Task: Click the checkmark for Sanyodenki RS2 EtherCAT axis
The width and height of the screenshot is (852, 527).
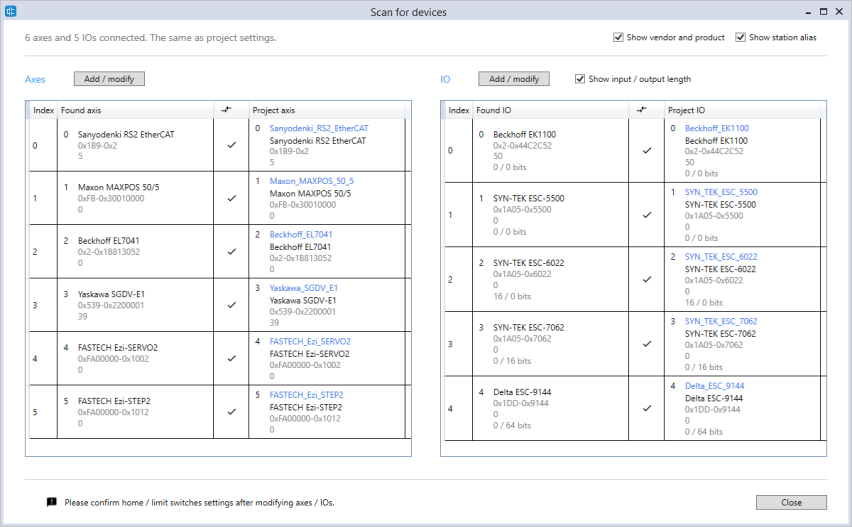Action: [231, 145]
